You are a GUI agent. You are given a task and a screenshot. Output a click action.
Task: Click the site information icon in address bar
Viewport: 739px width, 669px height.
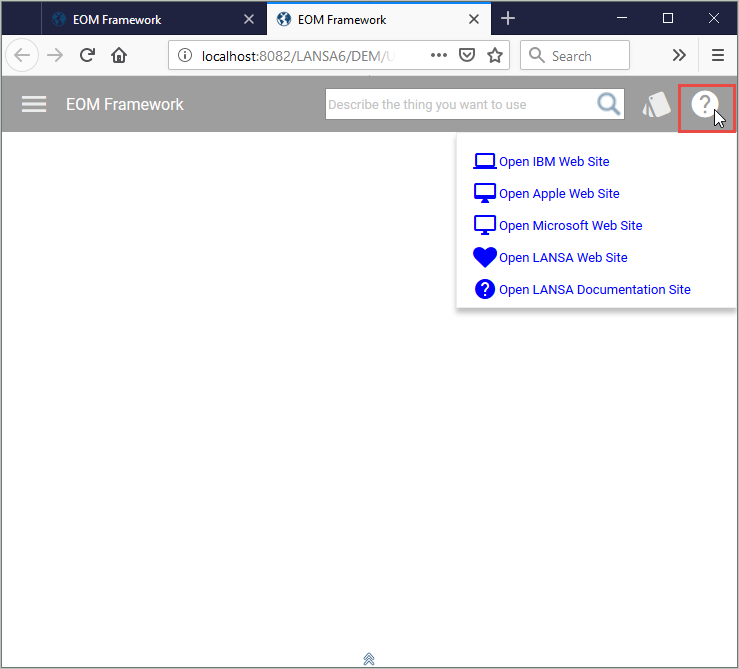185,56
